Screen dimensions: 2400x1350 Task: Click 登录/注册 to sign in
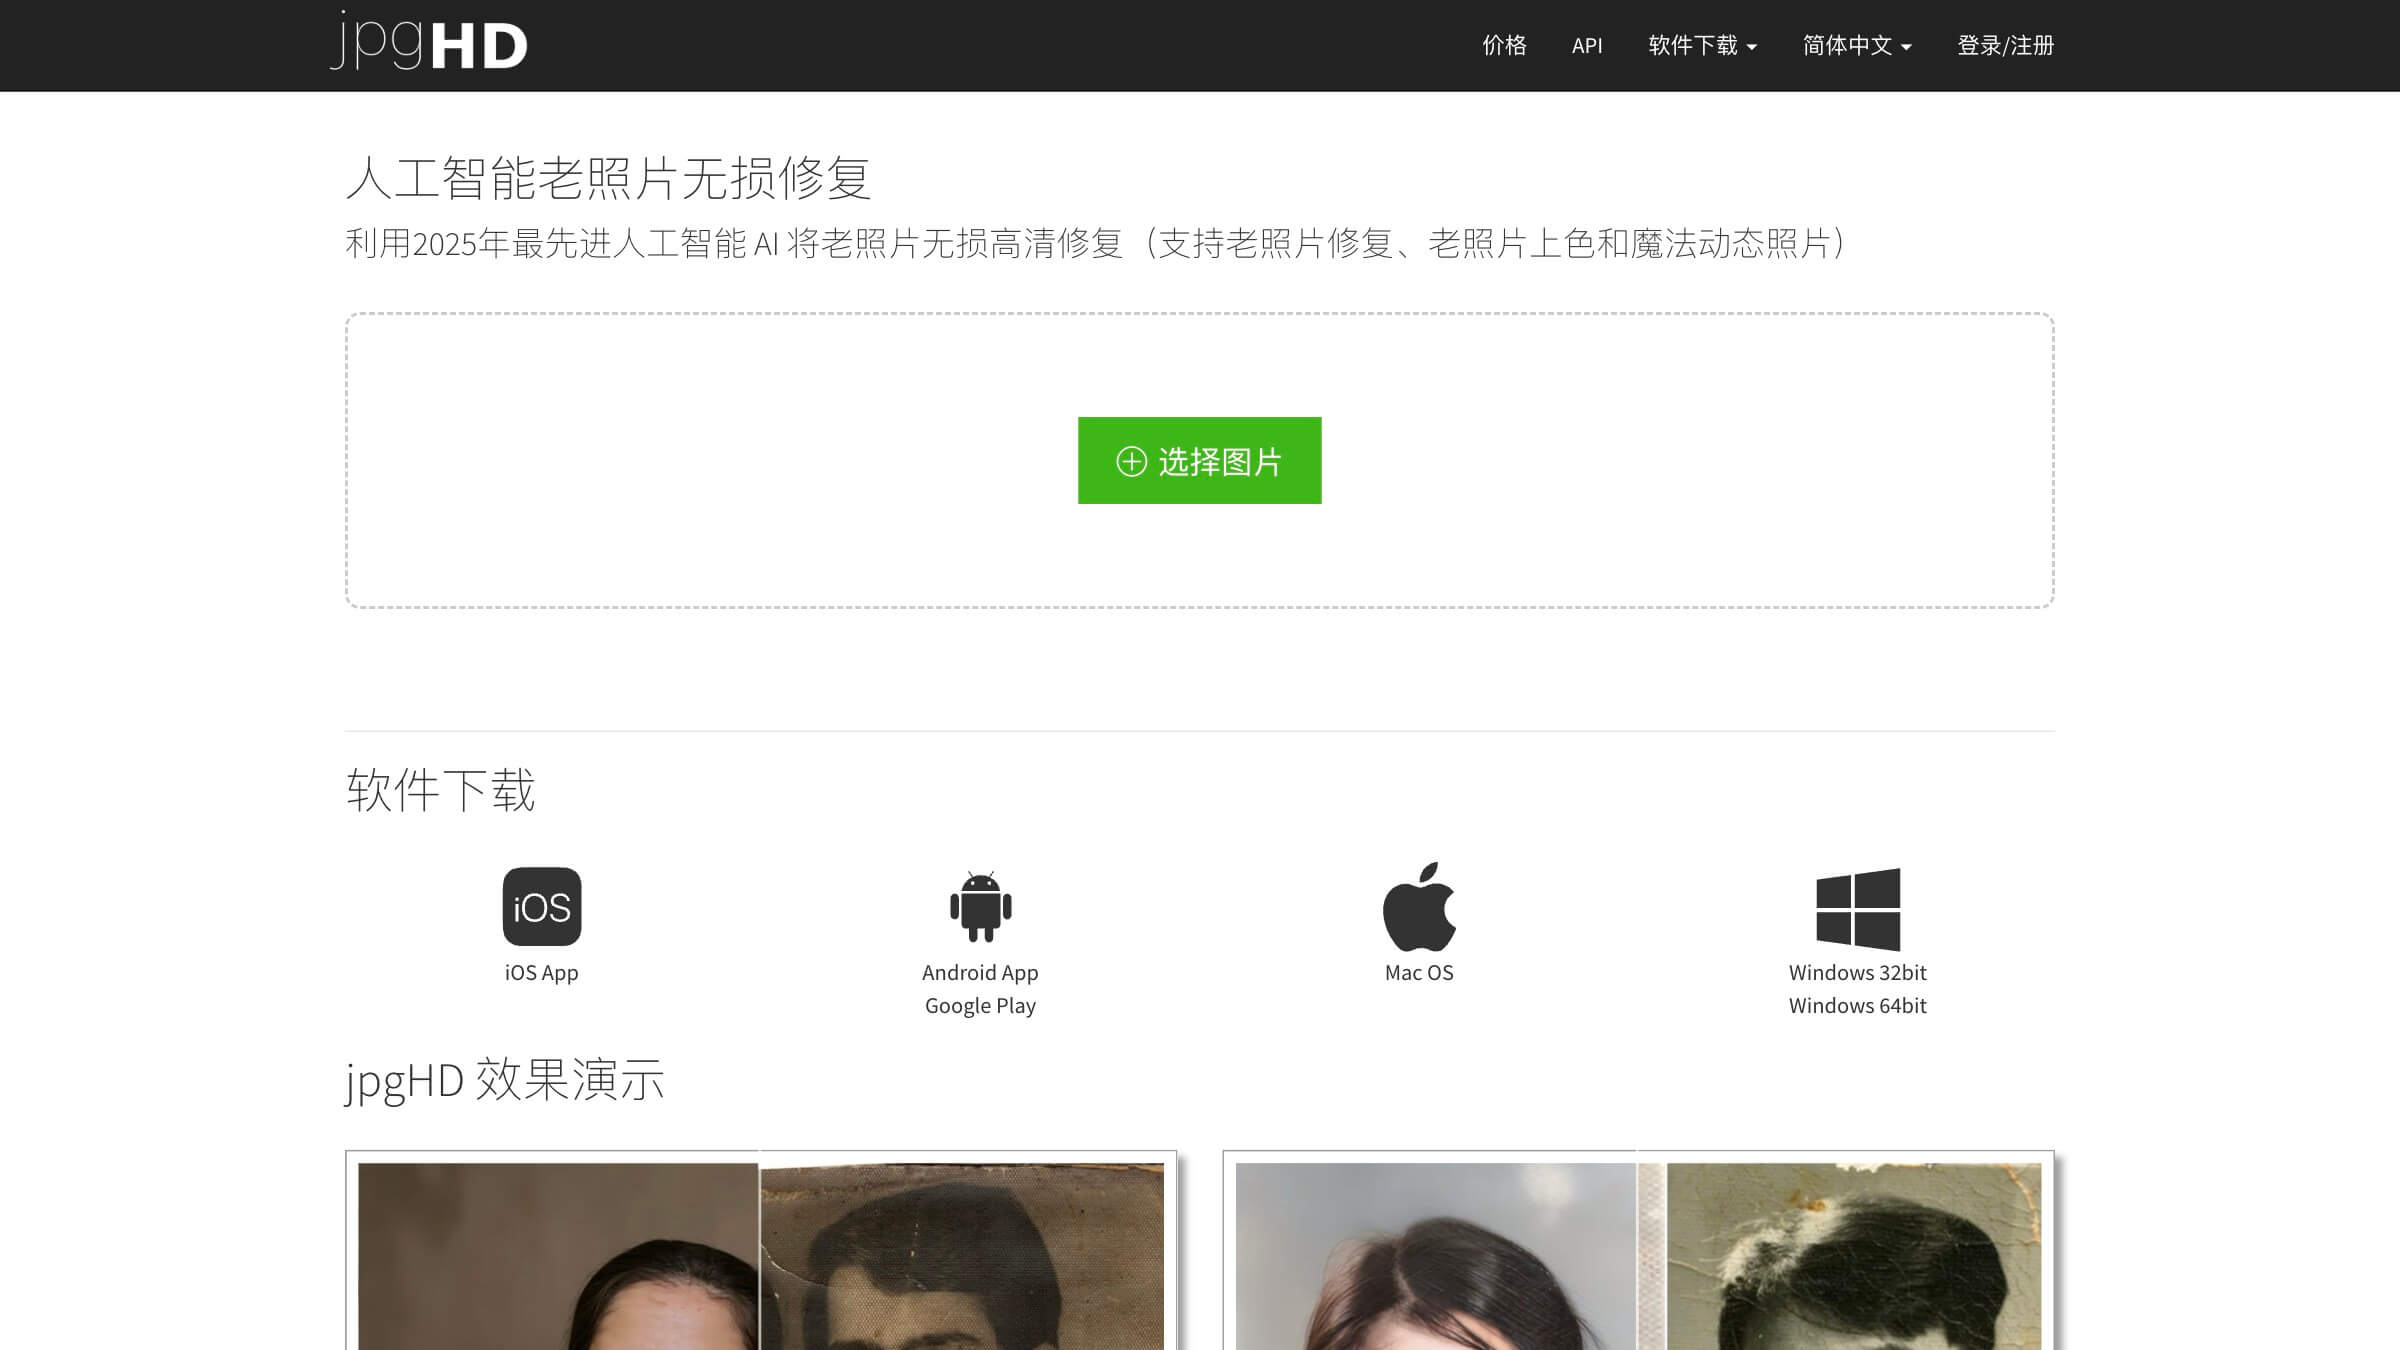click(x=2005, y=45)
